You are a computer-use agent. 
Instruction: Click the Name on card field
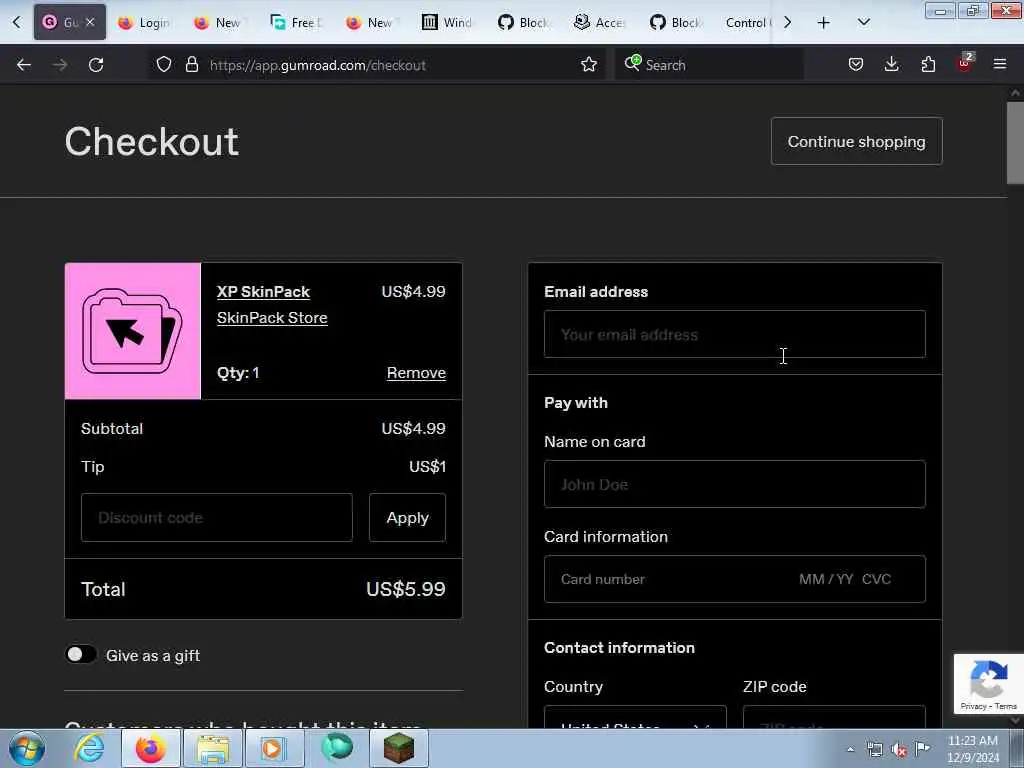[x=735, y=484]
